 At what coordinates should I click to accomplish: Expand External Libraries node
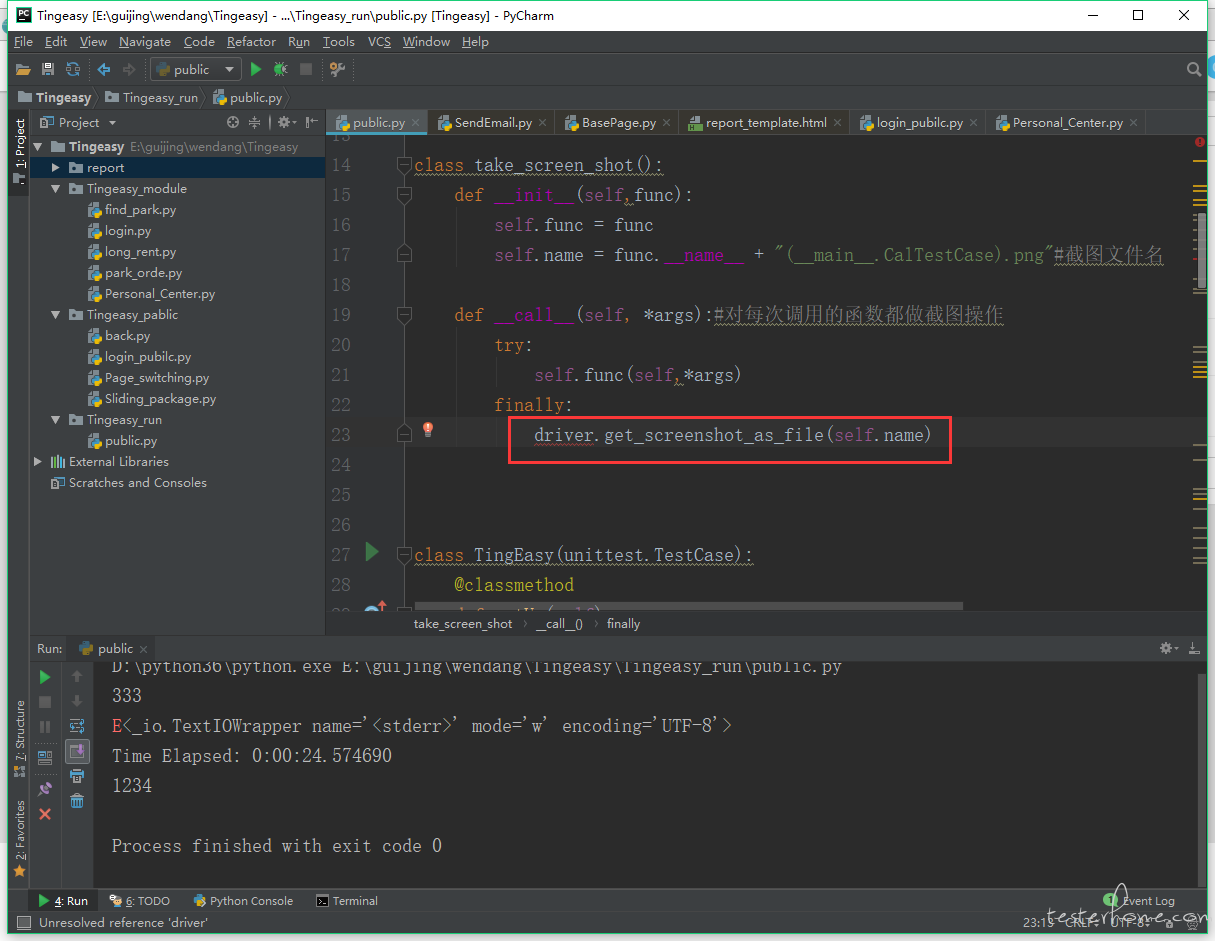[x=38, y=462]
